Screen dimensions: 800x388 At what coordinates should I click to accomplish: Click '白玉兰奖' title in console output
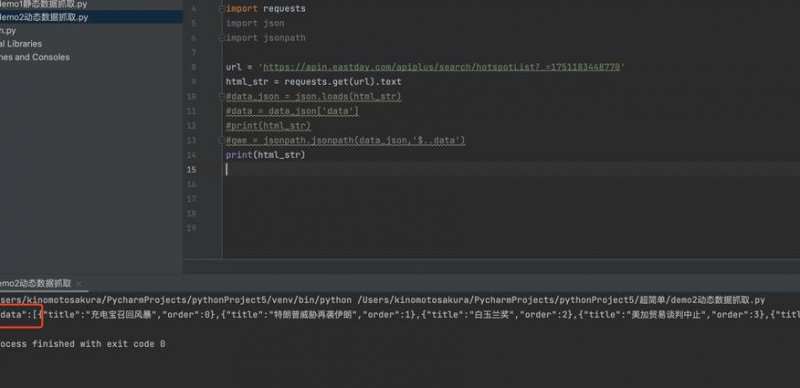(492, 315)
